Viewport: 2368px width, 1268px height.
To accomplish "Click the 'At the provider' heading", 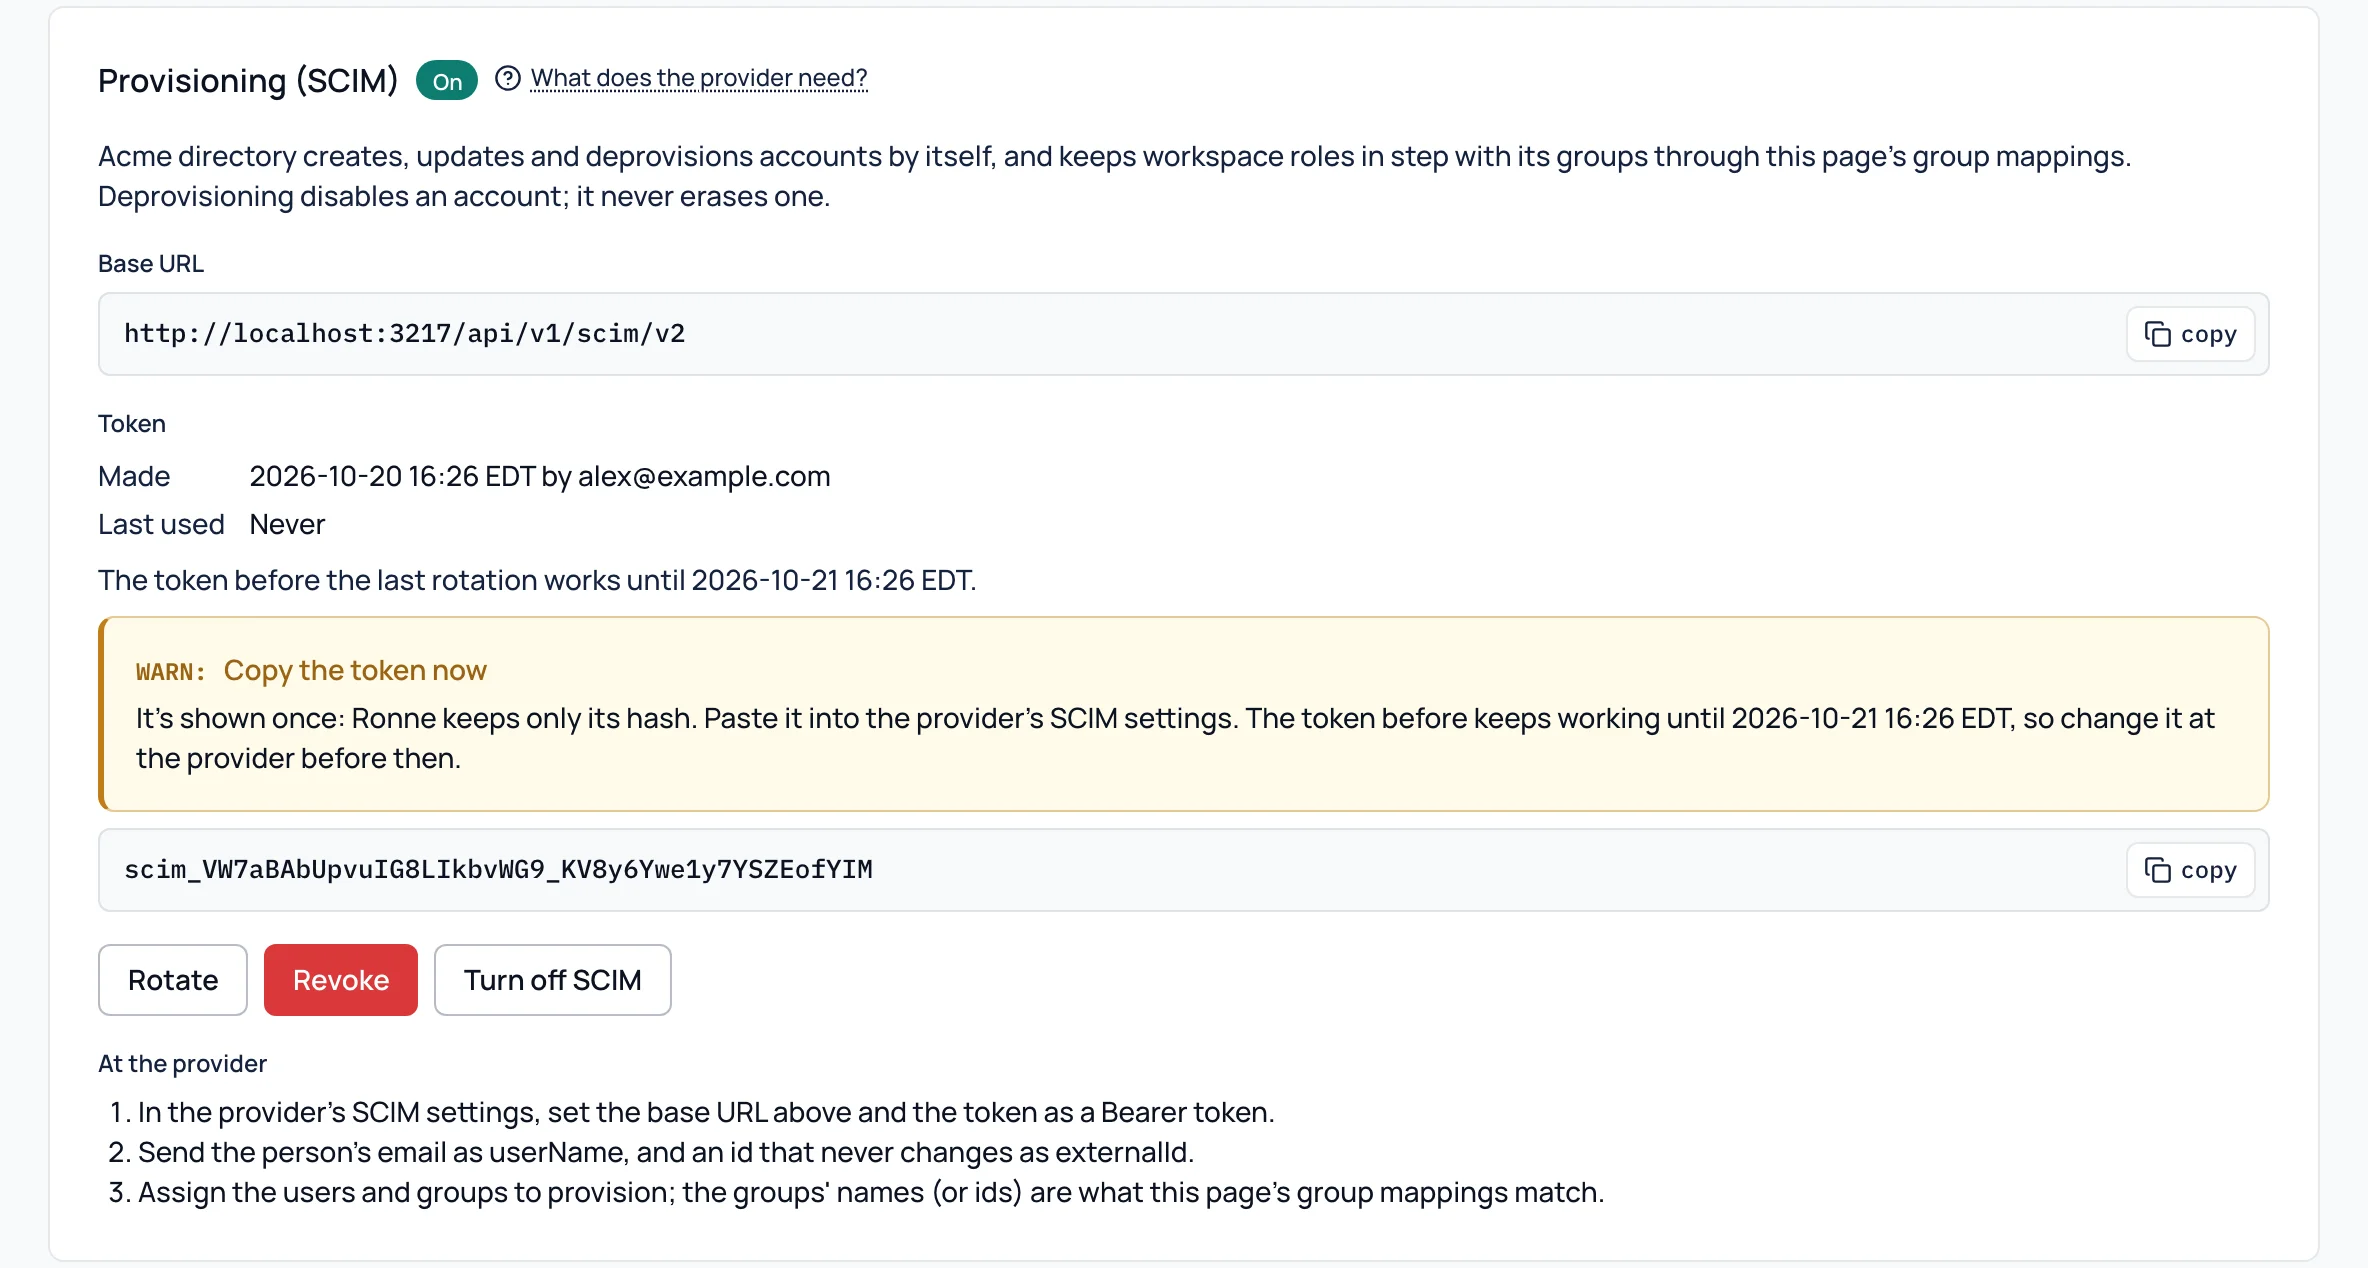I will [x=182, y=1064].
